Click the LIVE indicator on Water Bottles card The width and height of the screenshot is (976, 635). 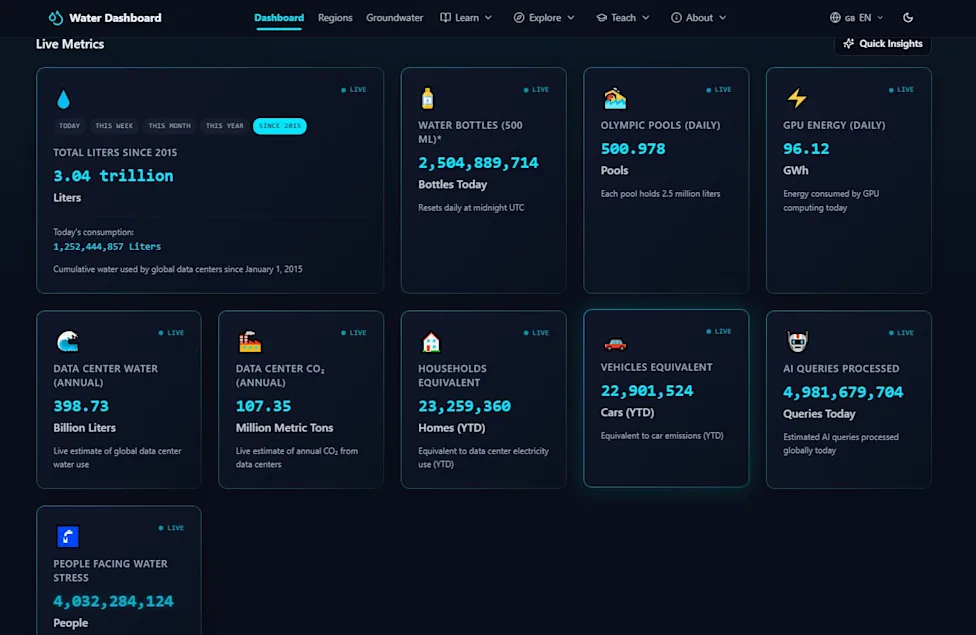tap(537, 90)
